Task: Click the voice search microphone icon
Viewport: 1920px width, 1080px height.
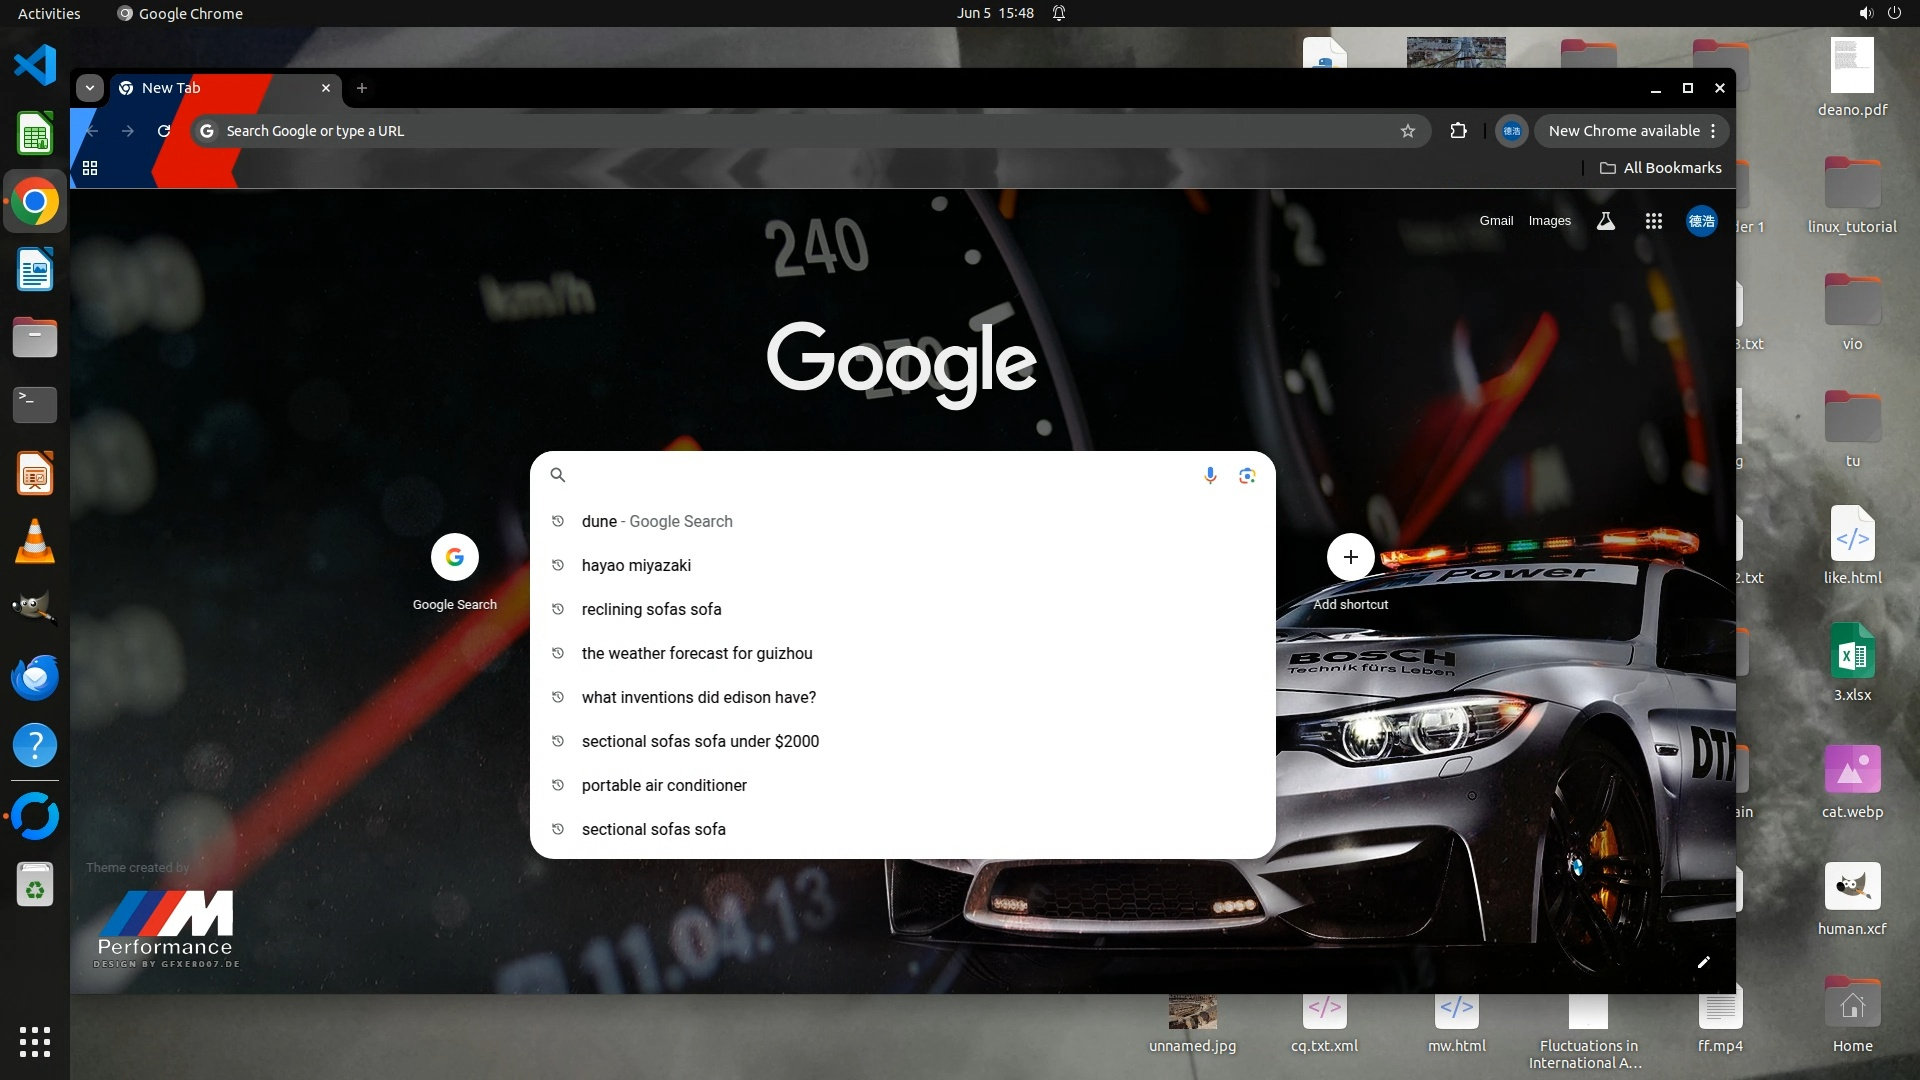Action: tap(1210, 475)
